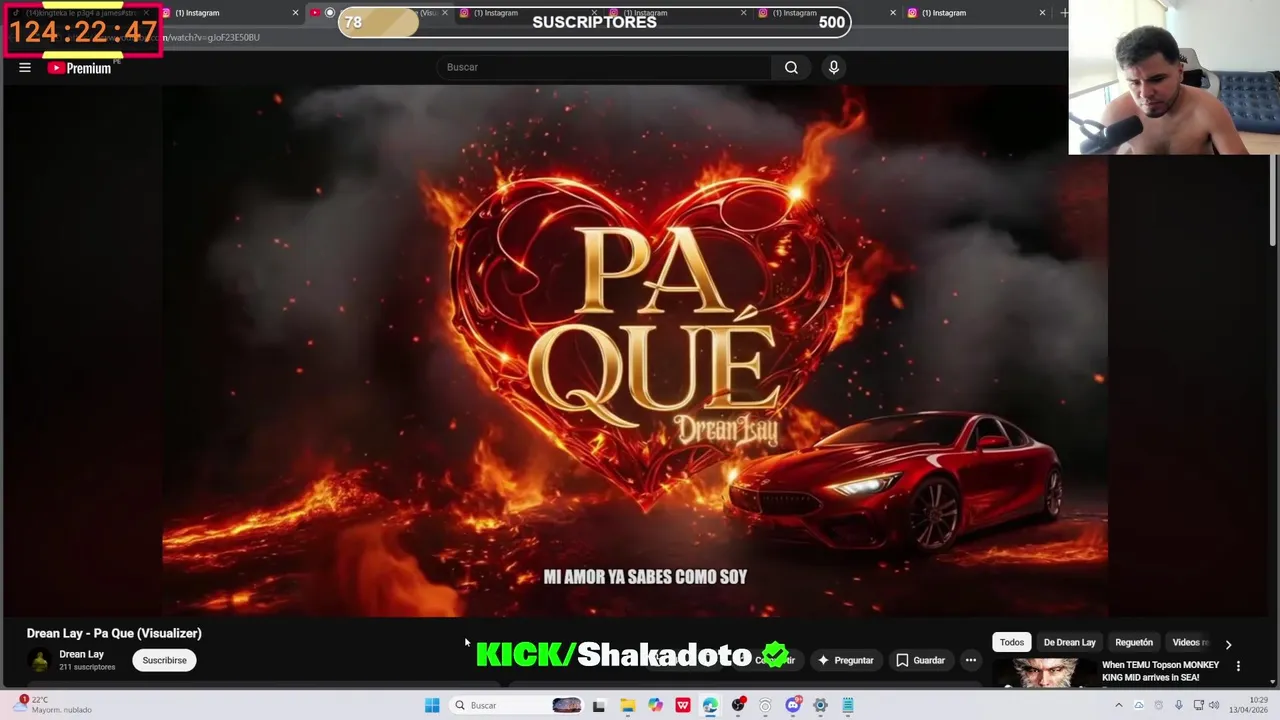The width and height of the screenshot is (1280, 720).
Task: Switch to the leftmost Instagram browser tab
Action: (x=230, y=13)
